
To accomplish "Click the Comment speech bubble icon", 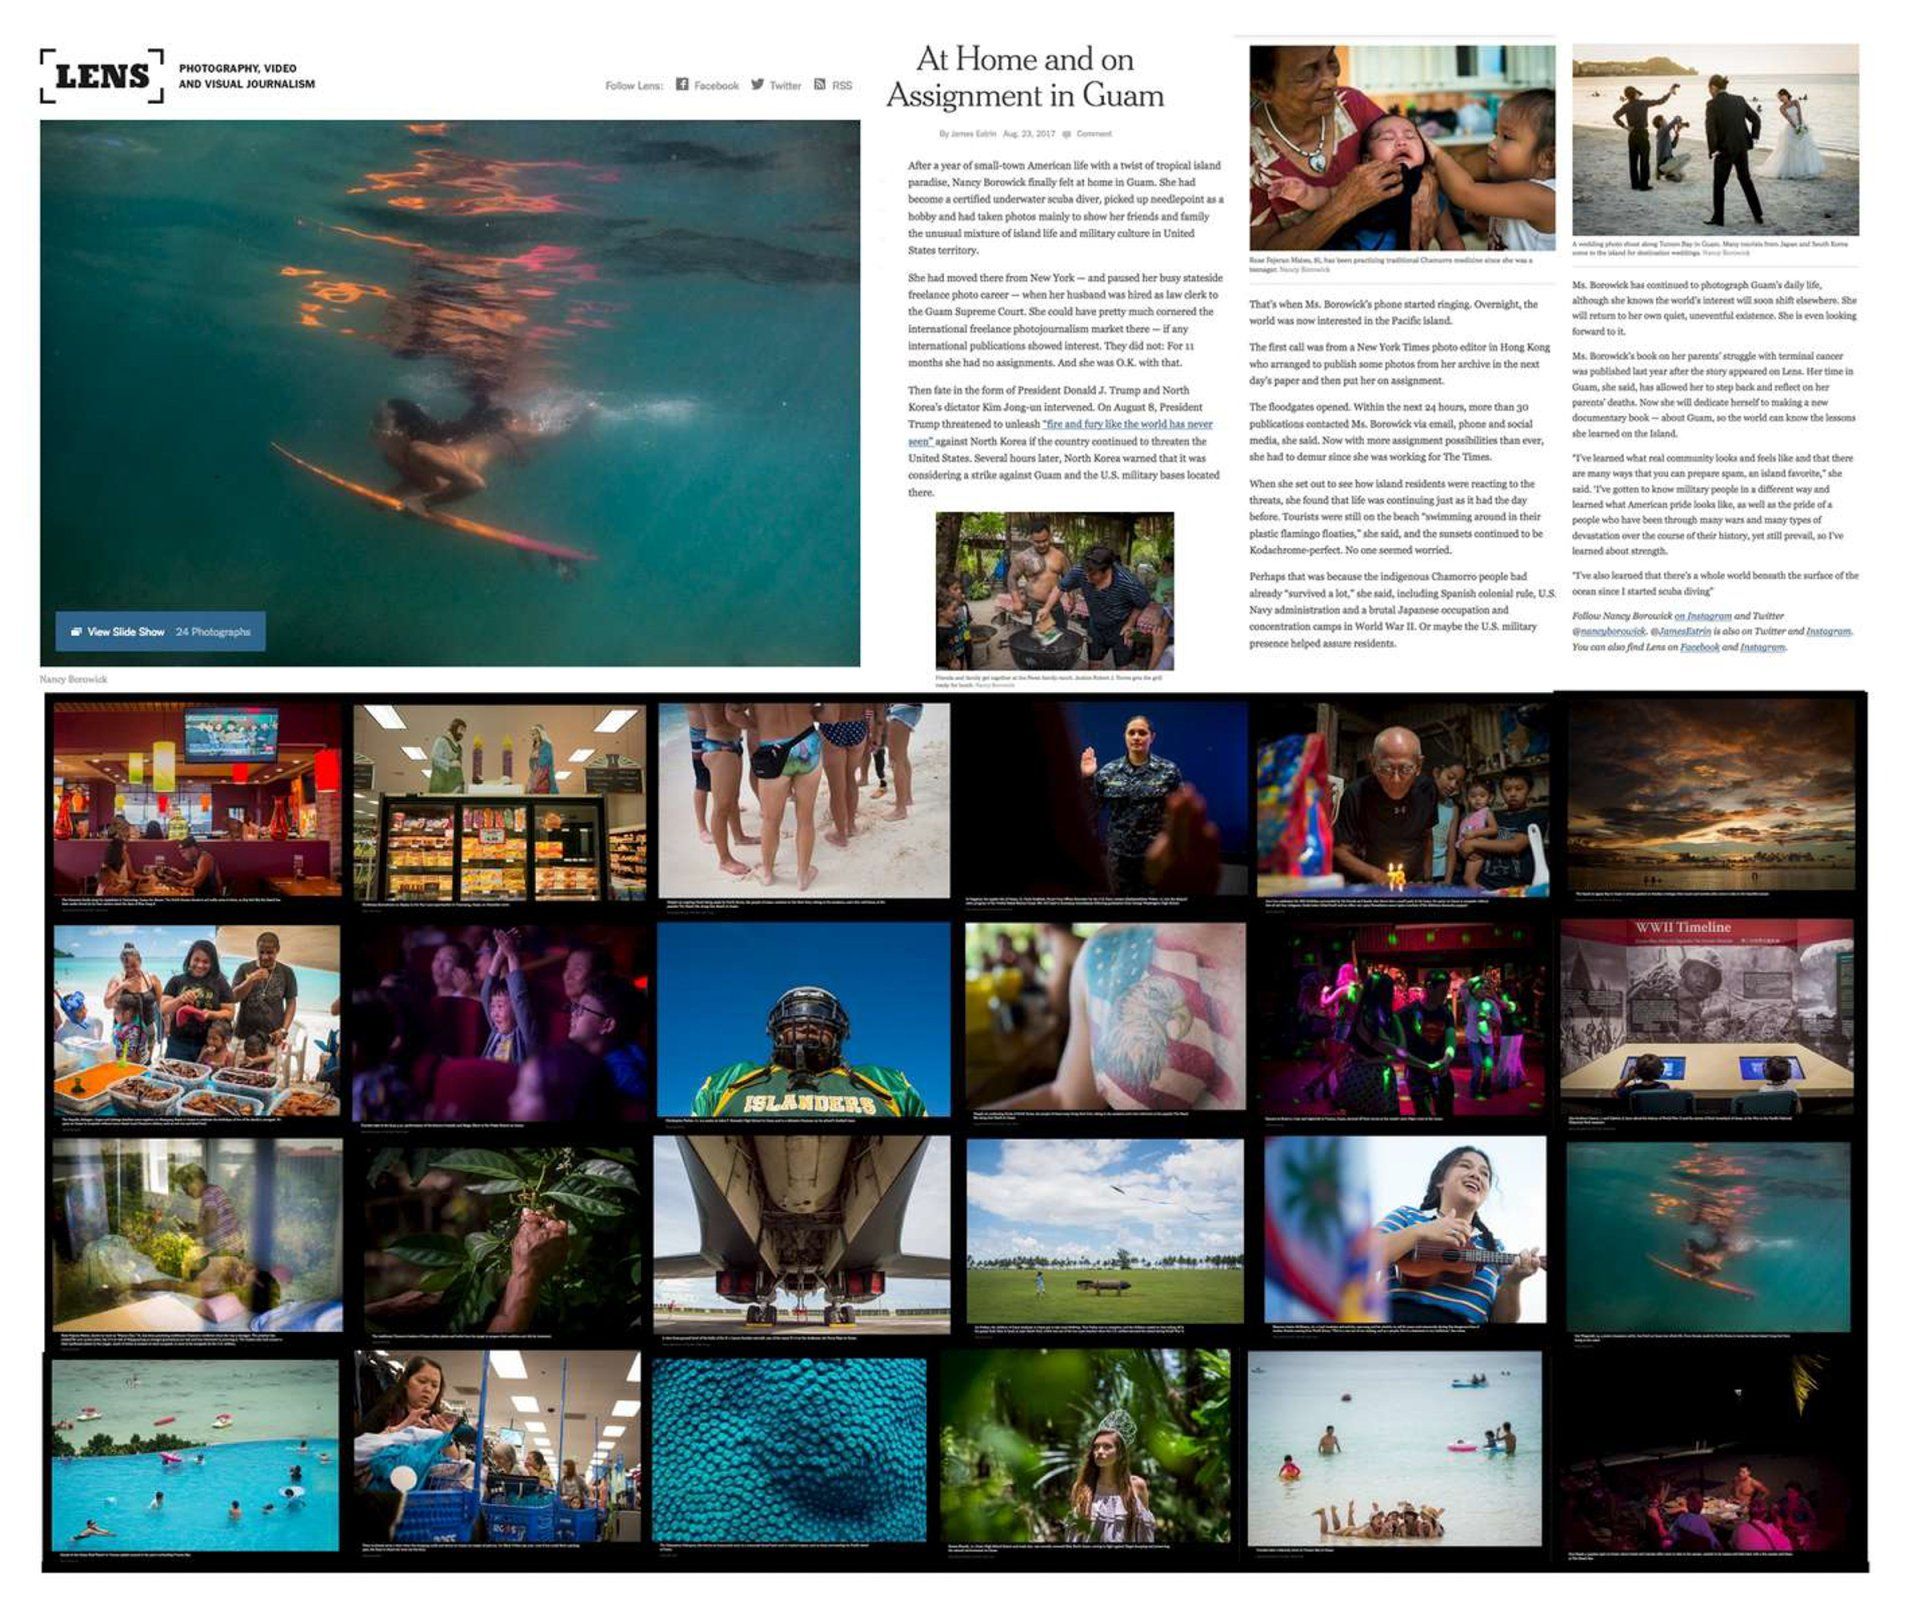I will tap(1067, 134).
